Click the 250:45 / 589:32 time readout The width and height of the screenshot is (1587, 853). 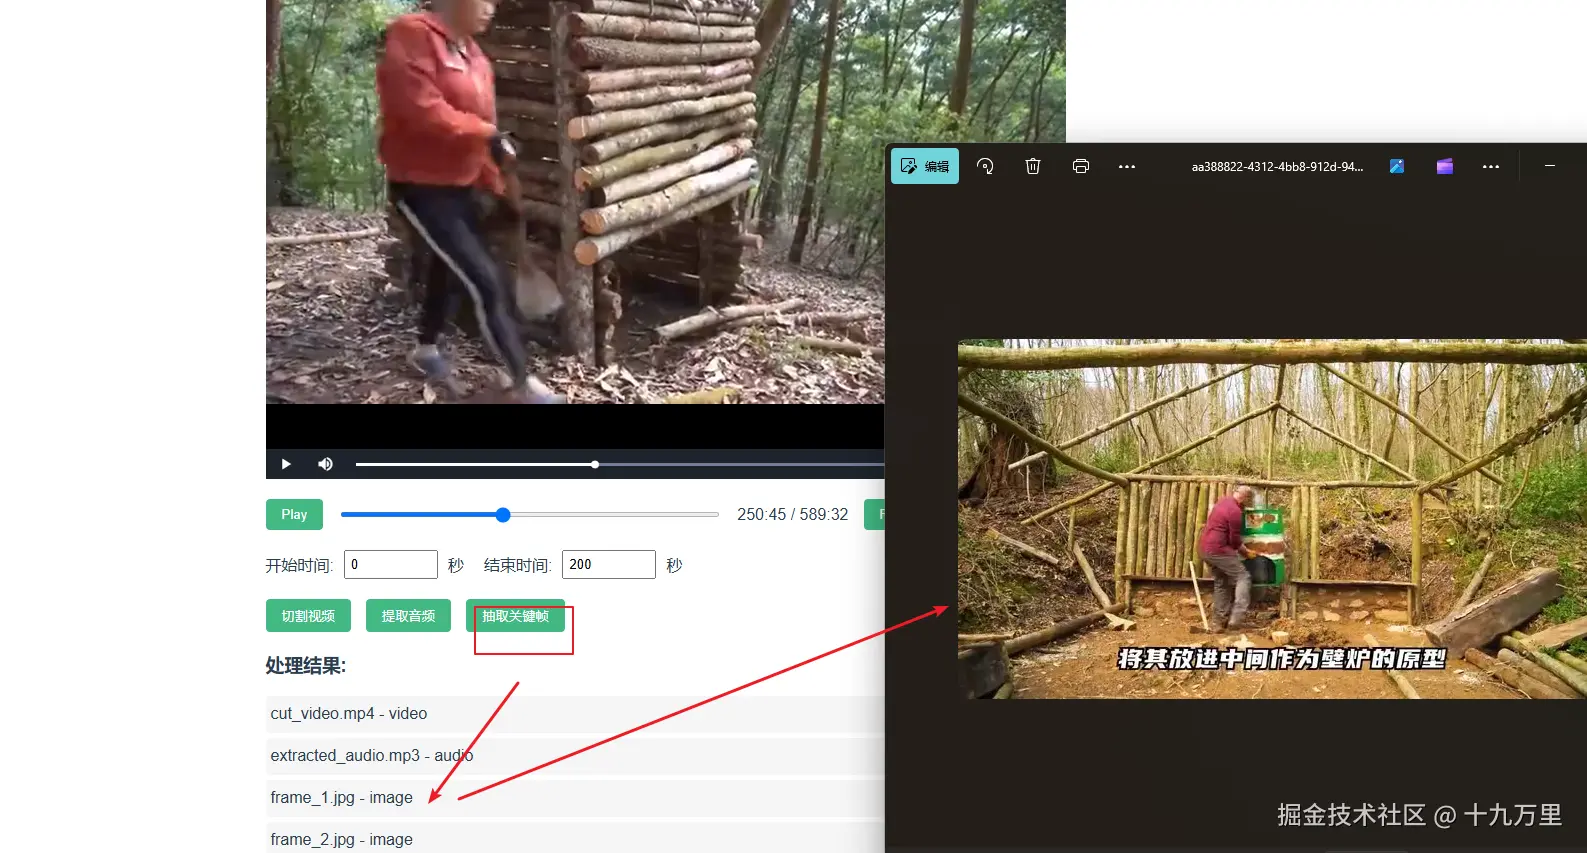(793, 514)
